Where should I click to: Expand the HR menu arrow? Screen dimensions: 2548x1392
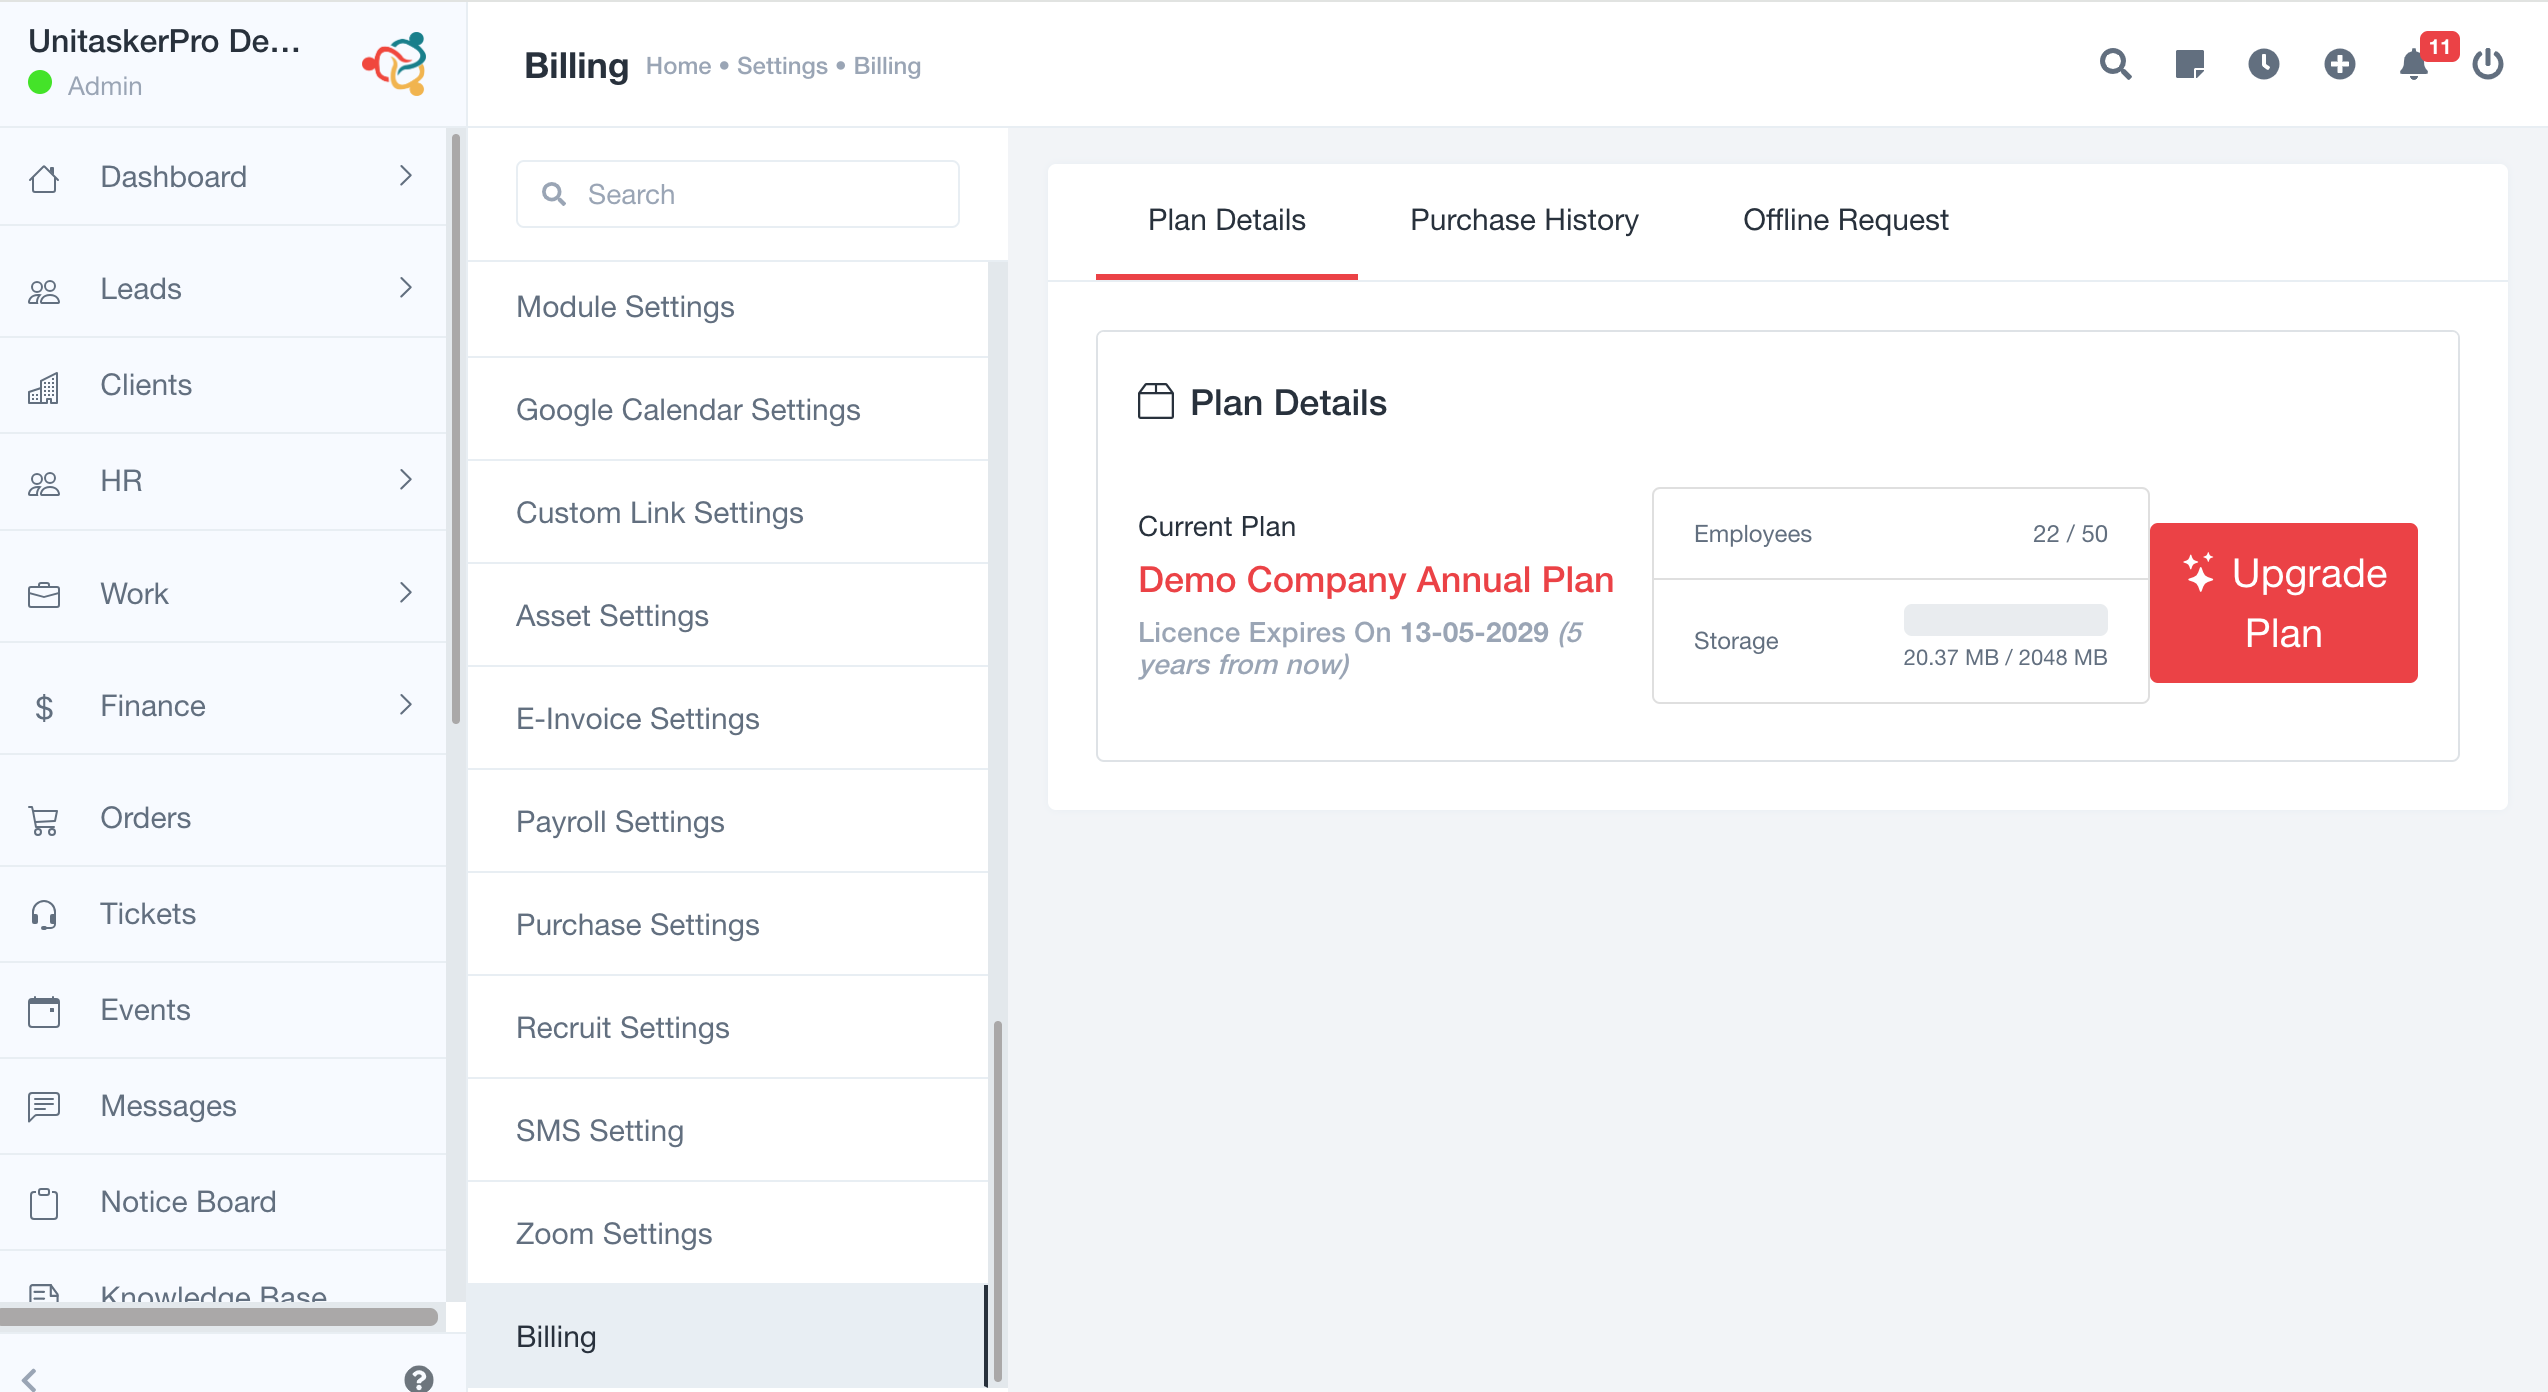(405, 480)
